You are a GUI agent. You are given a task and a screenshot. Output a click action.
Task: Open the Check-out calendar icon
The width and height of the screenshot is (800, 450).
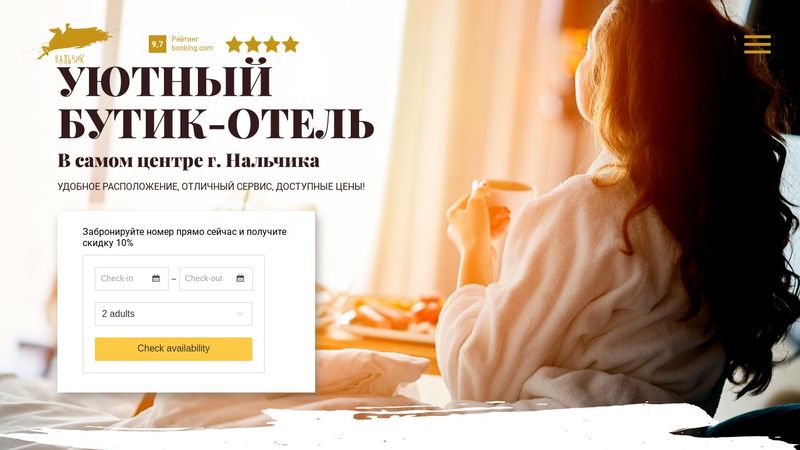click(x=240, y=279)
